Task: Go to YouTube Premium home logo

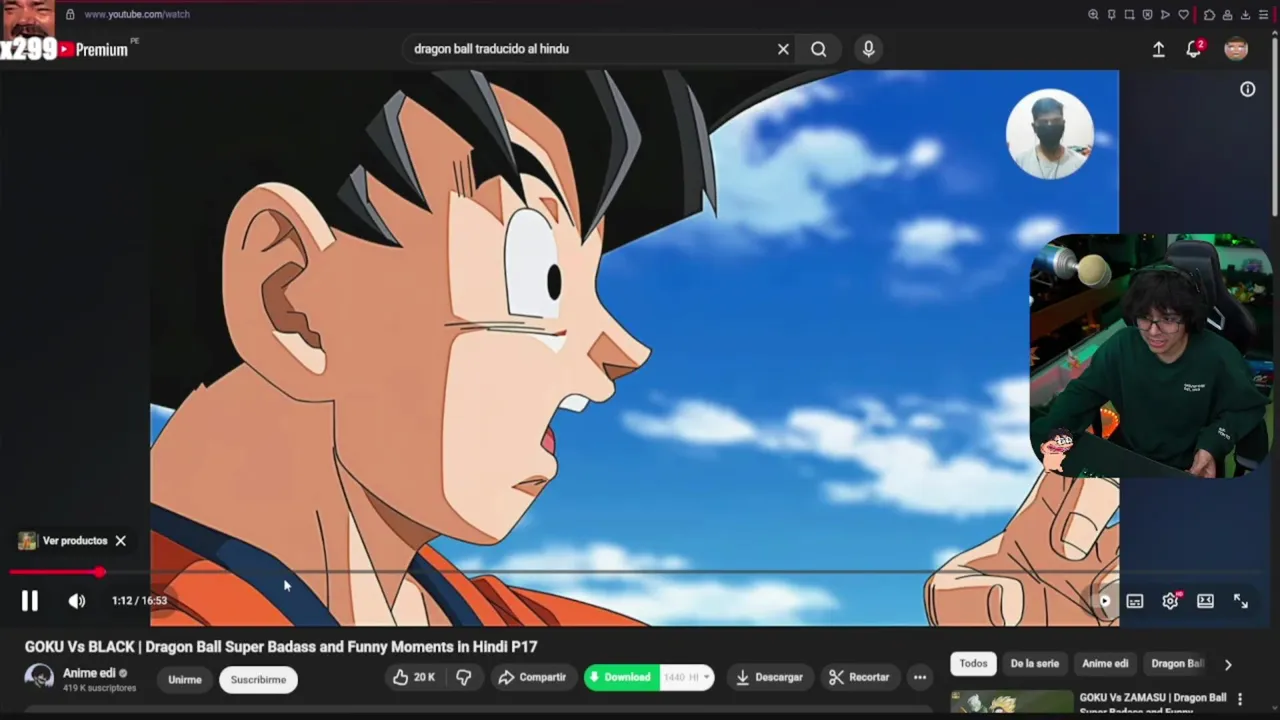Action: (x=93, y=50)
